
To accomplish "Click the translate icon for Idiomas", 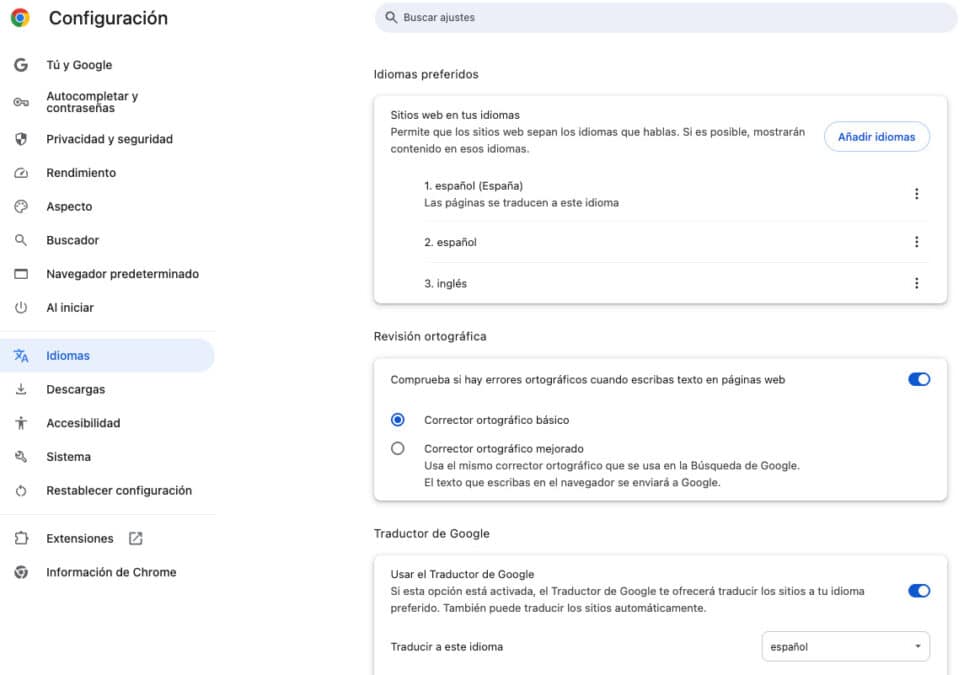I will pos(21,355).
